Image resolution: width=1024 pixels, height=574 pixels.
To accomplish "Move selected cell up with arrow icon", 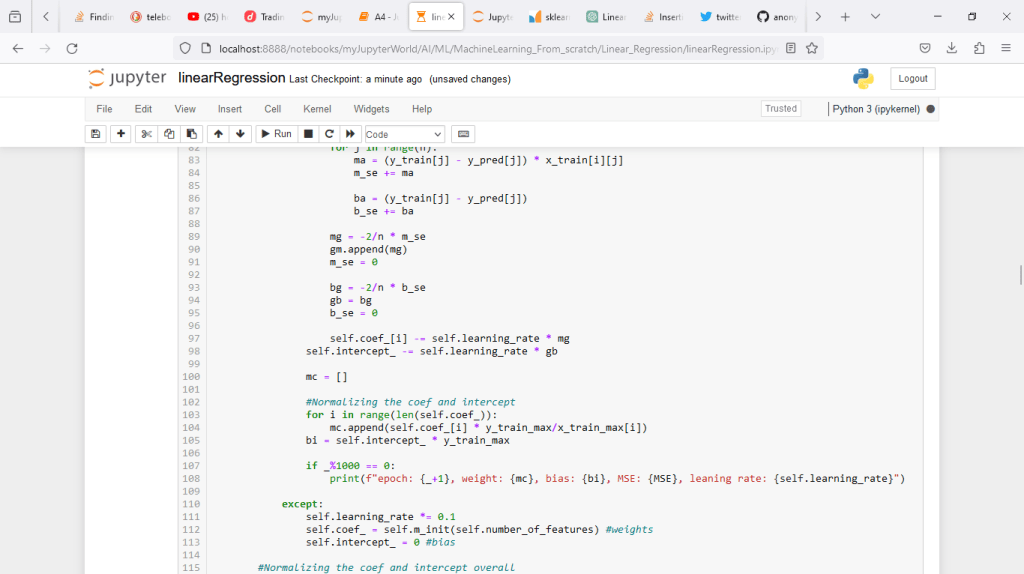I will point(218,134).
